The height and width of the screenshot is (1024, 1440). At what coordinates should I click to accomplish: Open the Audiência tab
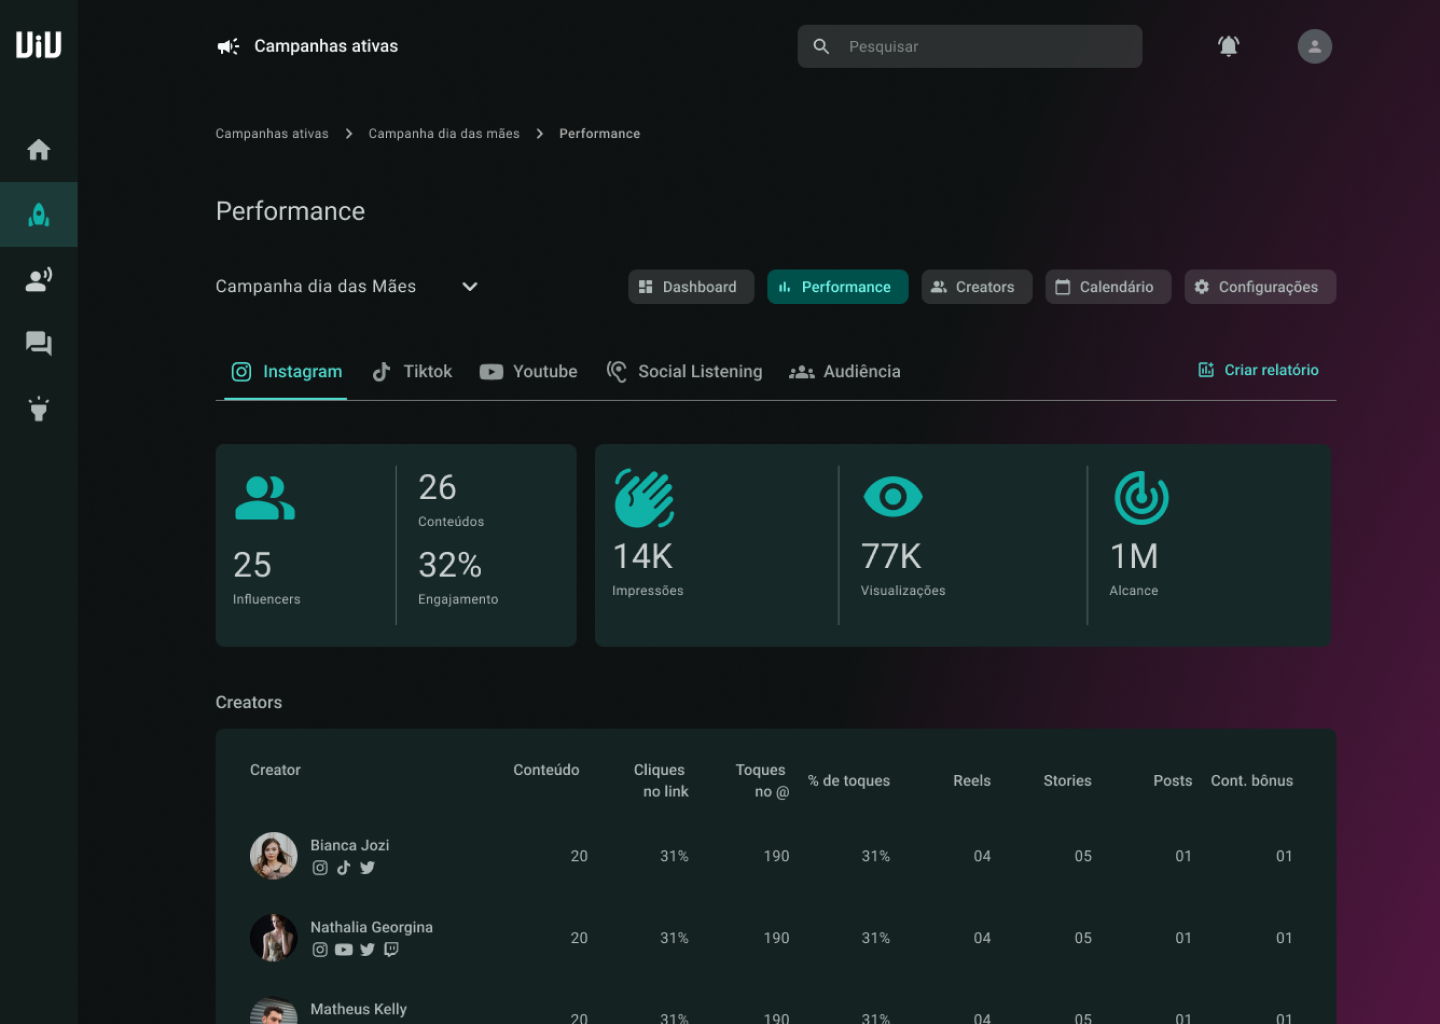tap(845, 372)
